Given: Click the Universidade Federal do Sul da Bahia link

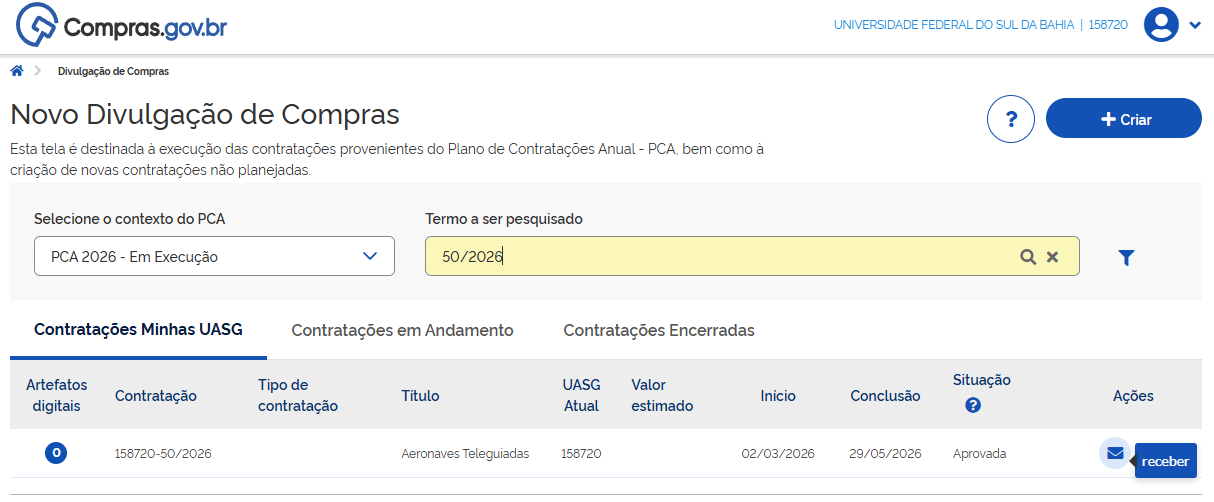Looking at the screenshot, I should coord(953,25).
